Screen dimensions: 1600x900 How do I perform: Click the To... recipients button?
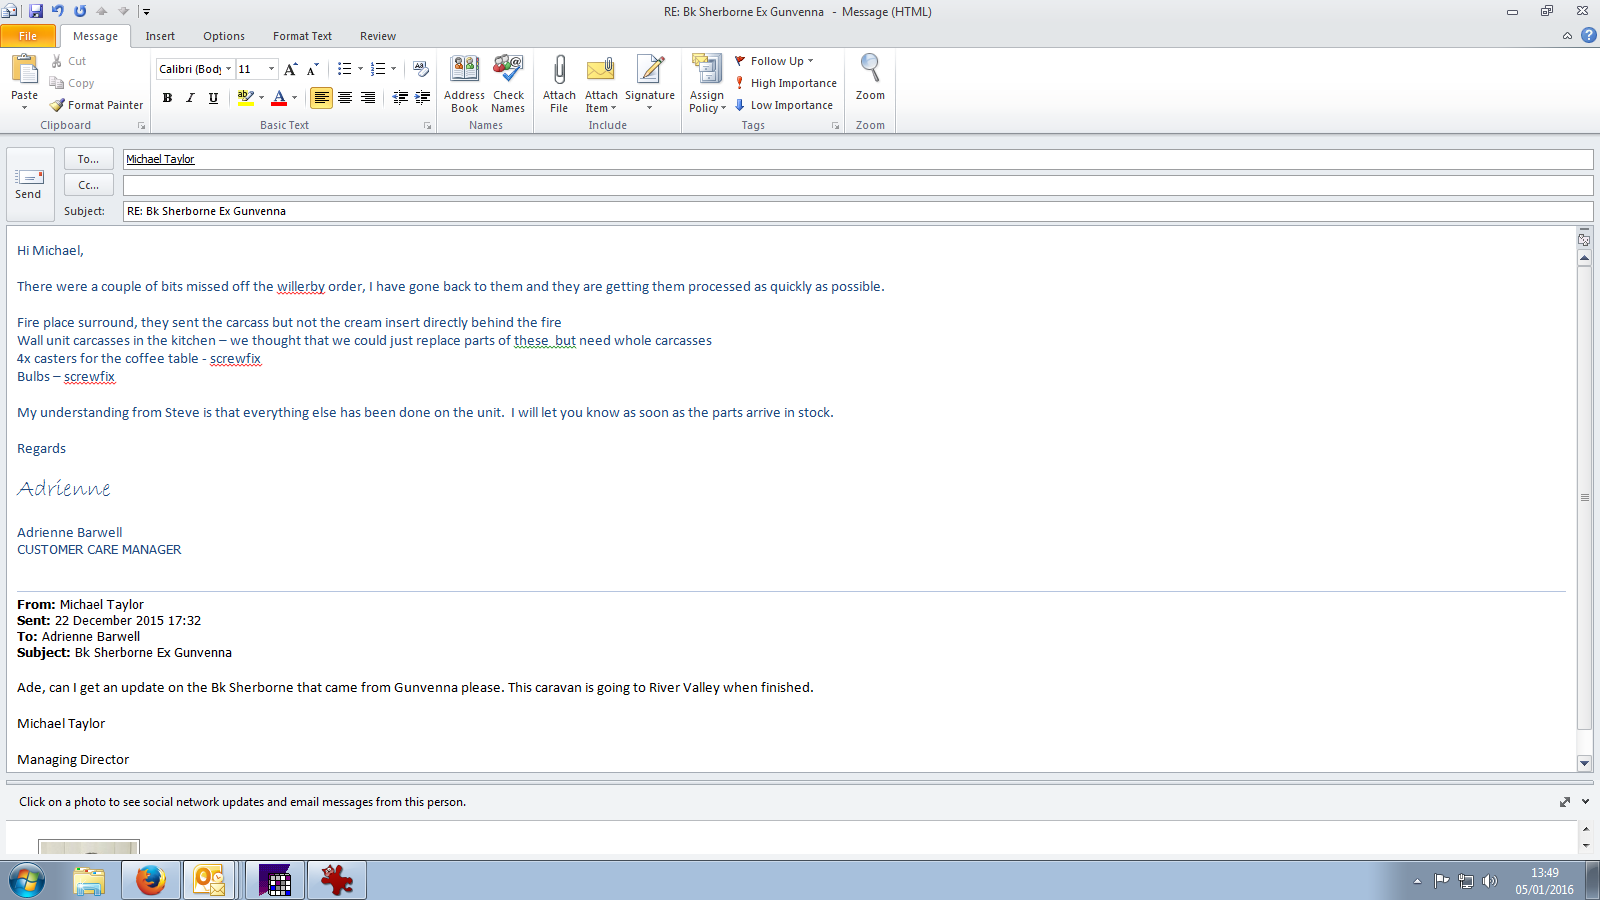89,159
